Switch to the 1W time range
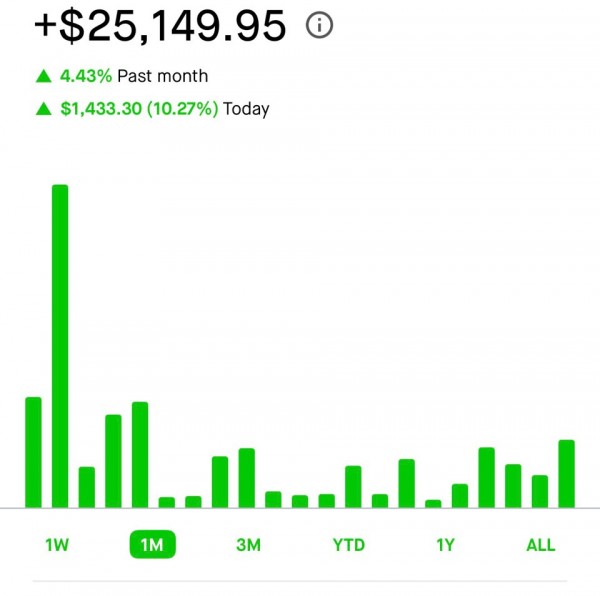 (57, 545)
